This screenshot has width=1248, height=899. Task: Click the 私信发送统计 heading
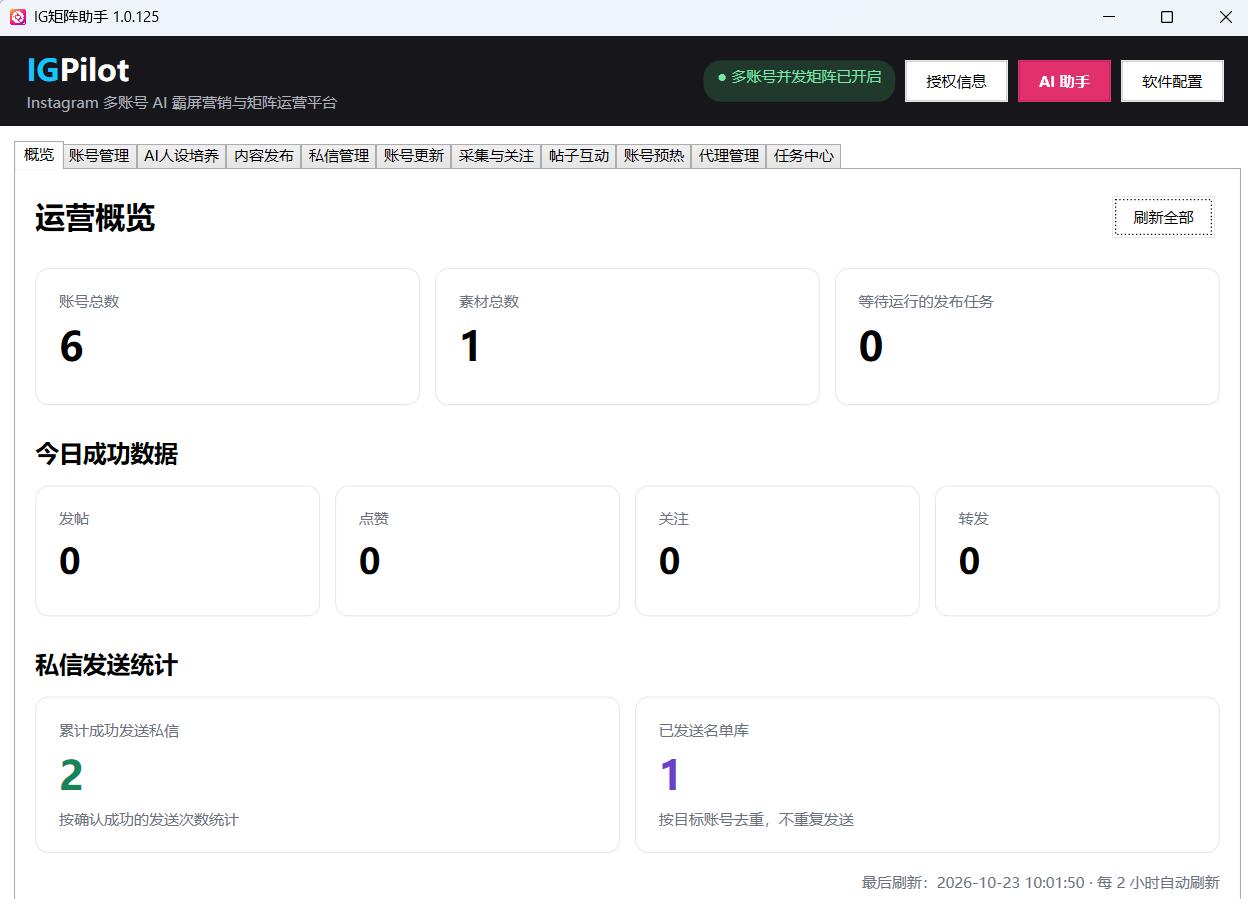[x=106, y=665]
